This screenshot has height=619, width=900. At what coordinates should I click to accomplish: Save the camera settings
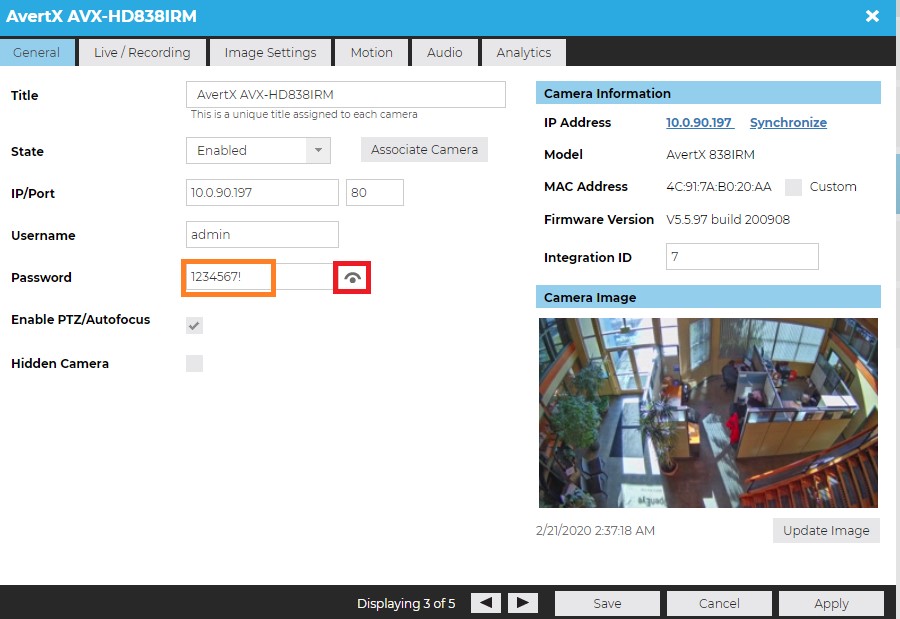click(607, 603)
